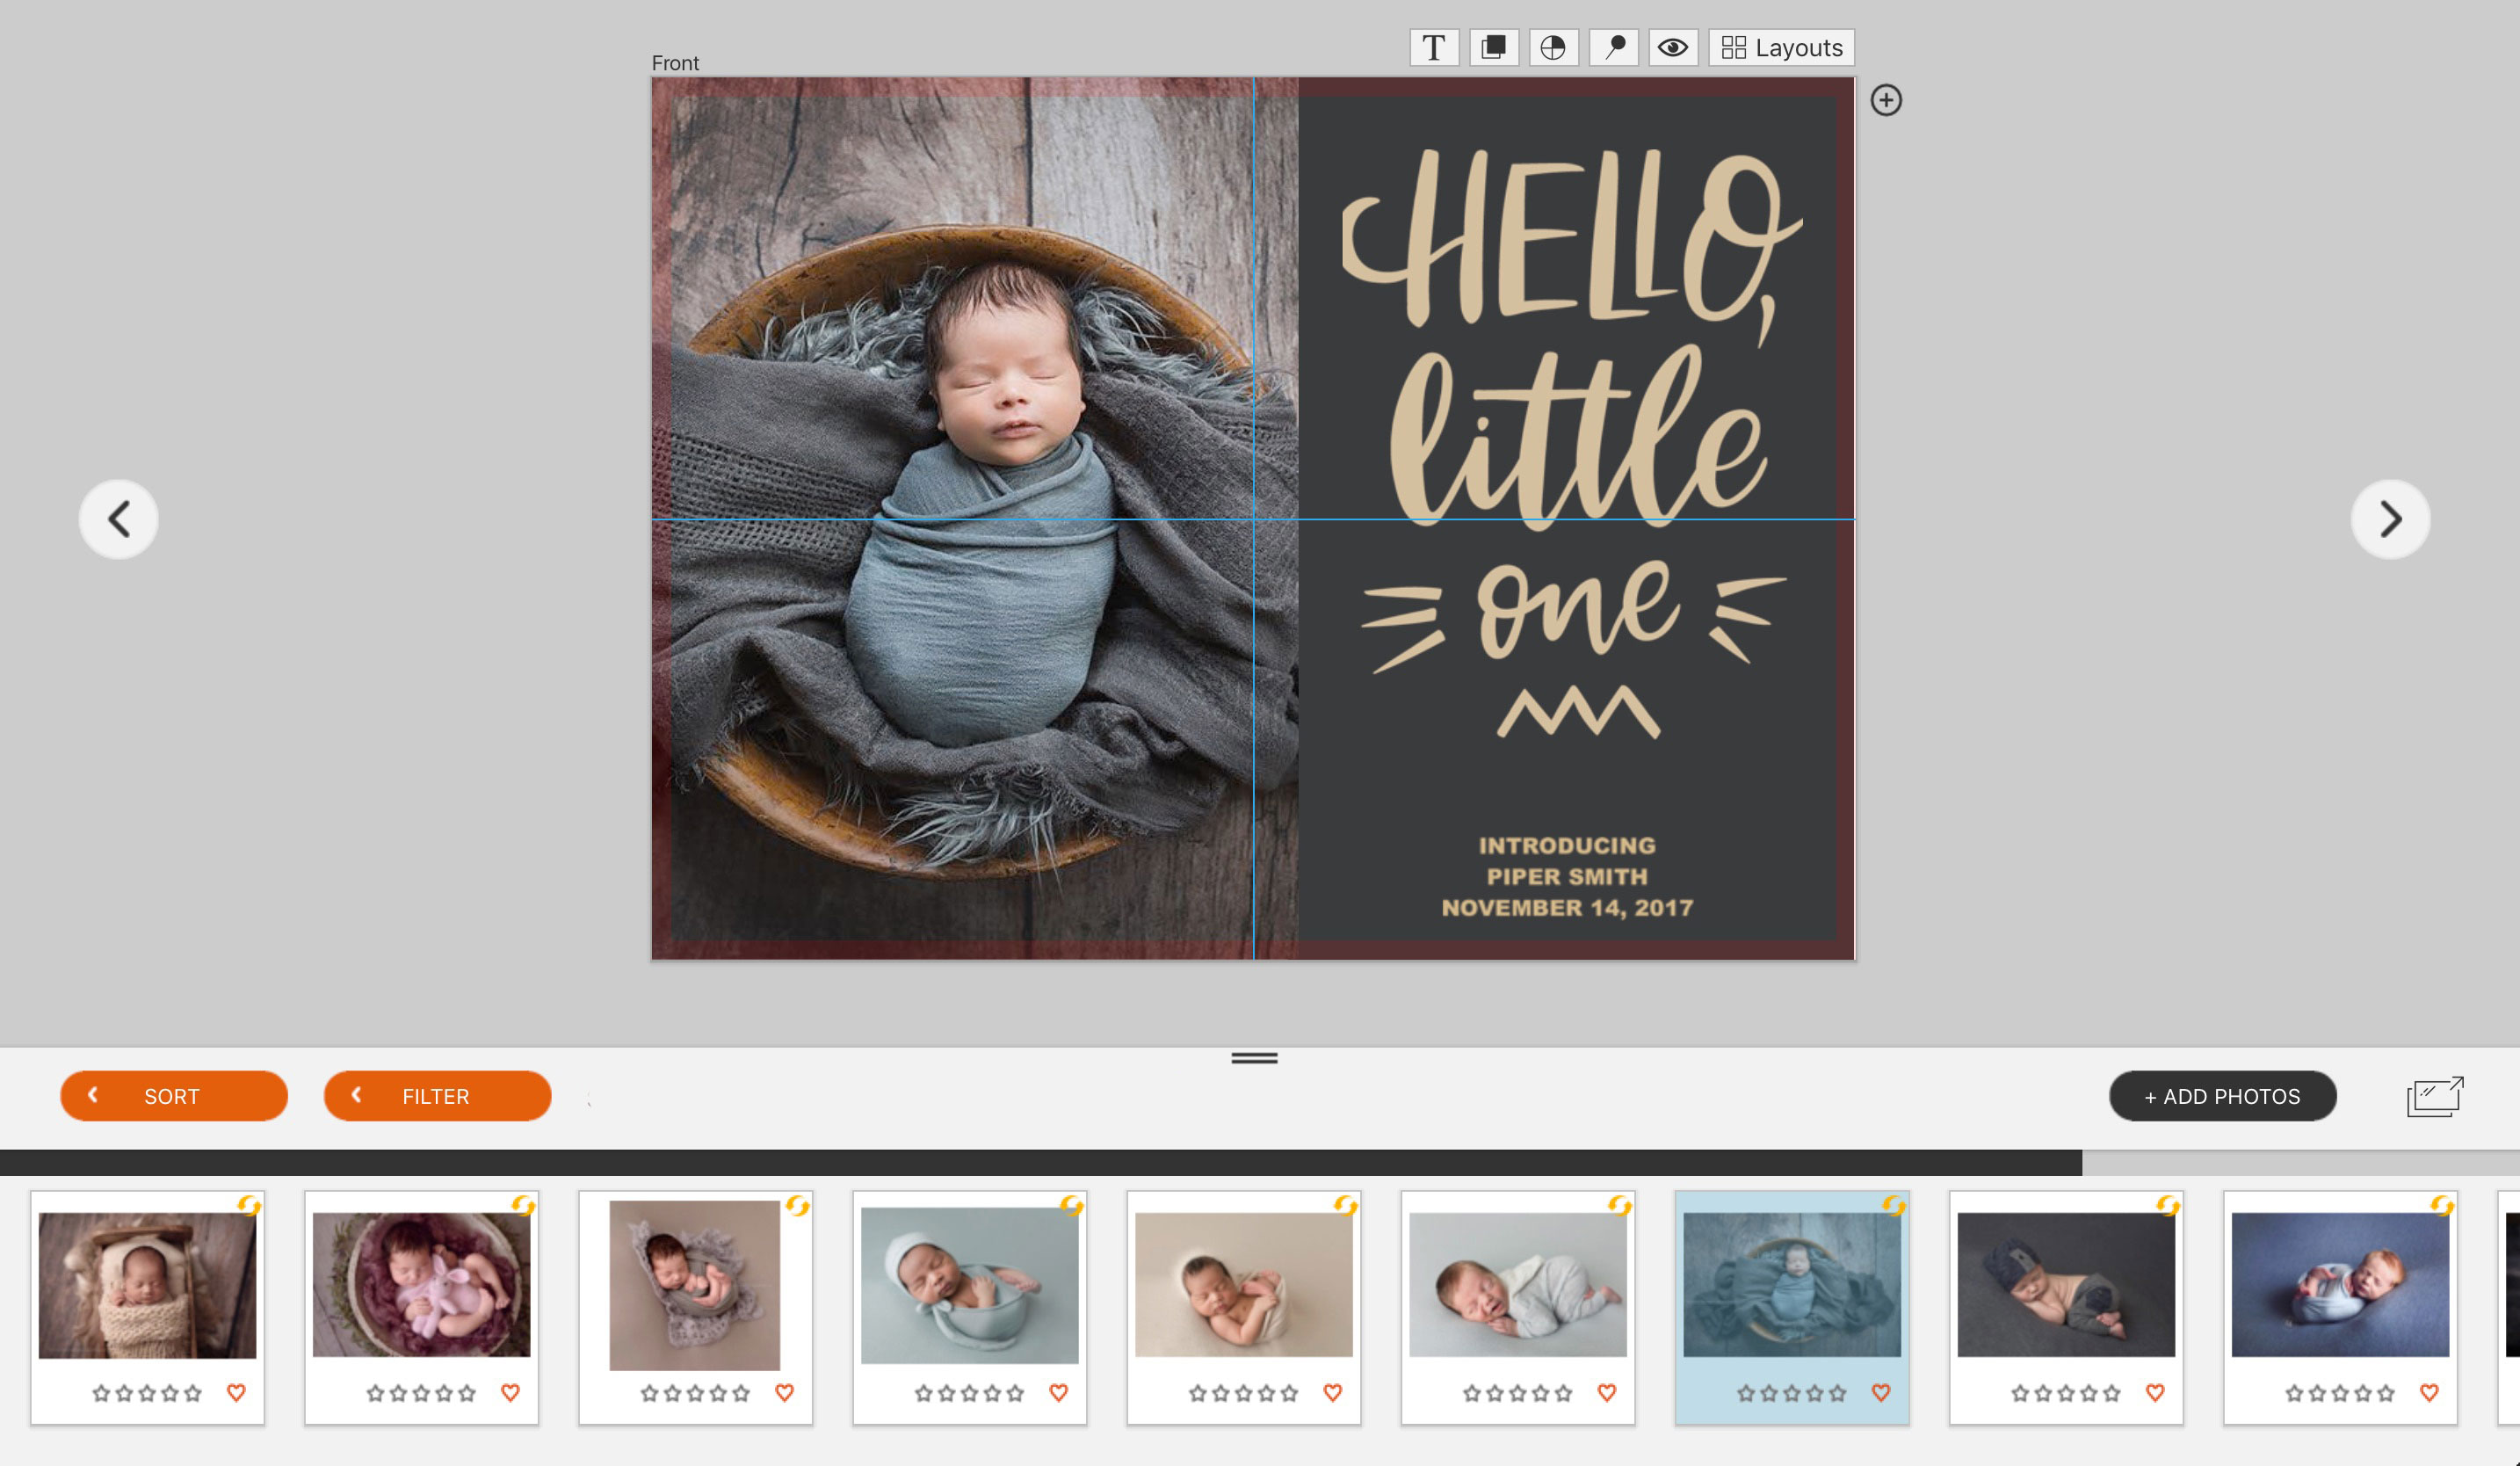This screenshot has width=2520, height=1466.
Task: Click the 'PIPER SMITH' name text
Action: point(1567,876)
